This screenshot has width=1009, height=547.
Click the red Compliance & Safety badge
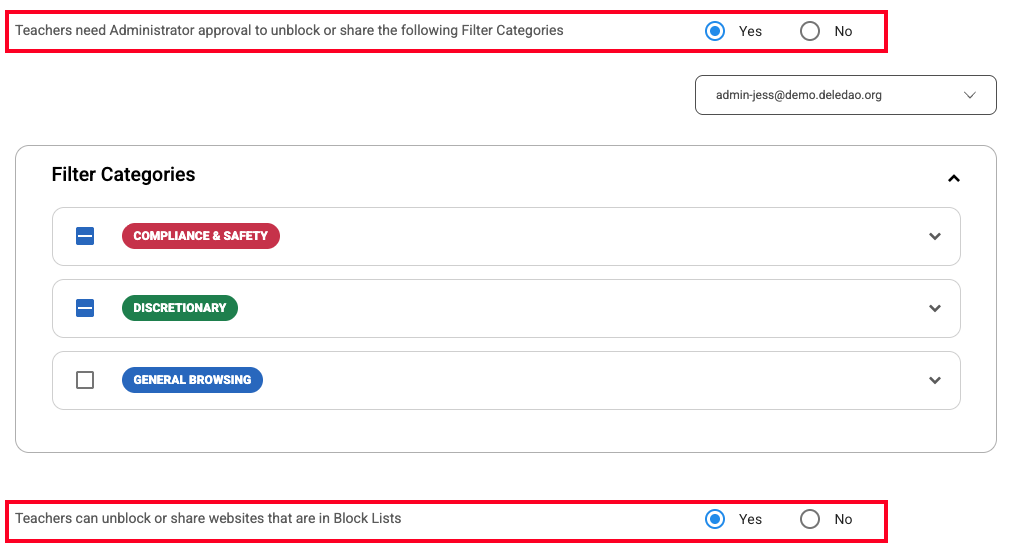[x=201, y=236]
